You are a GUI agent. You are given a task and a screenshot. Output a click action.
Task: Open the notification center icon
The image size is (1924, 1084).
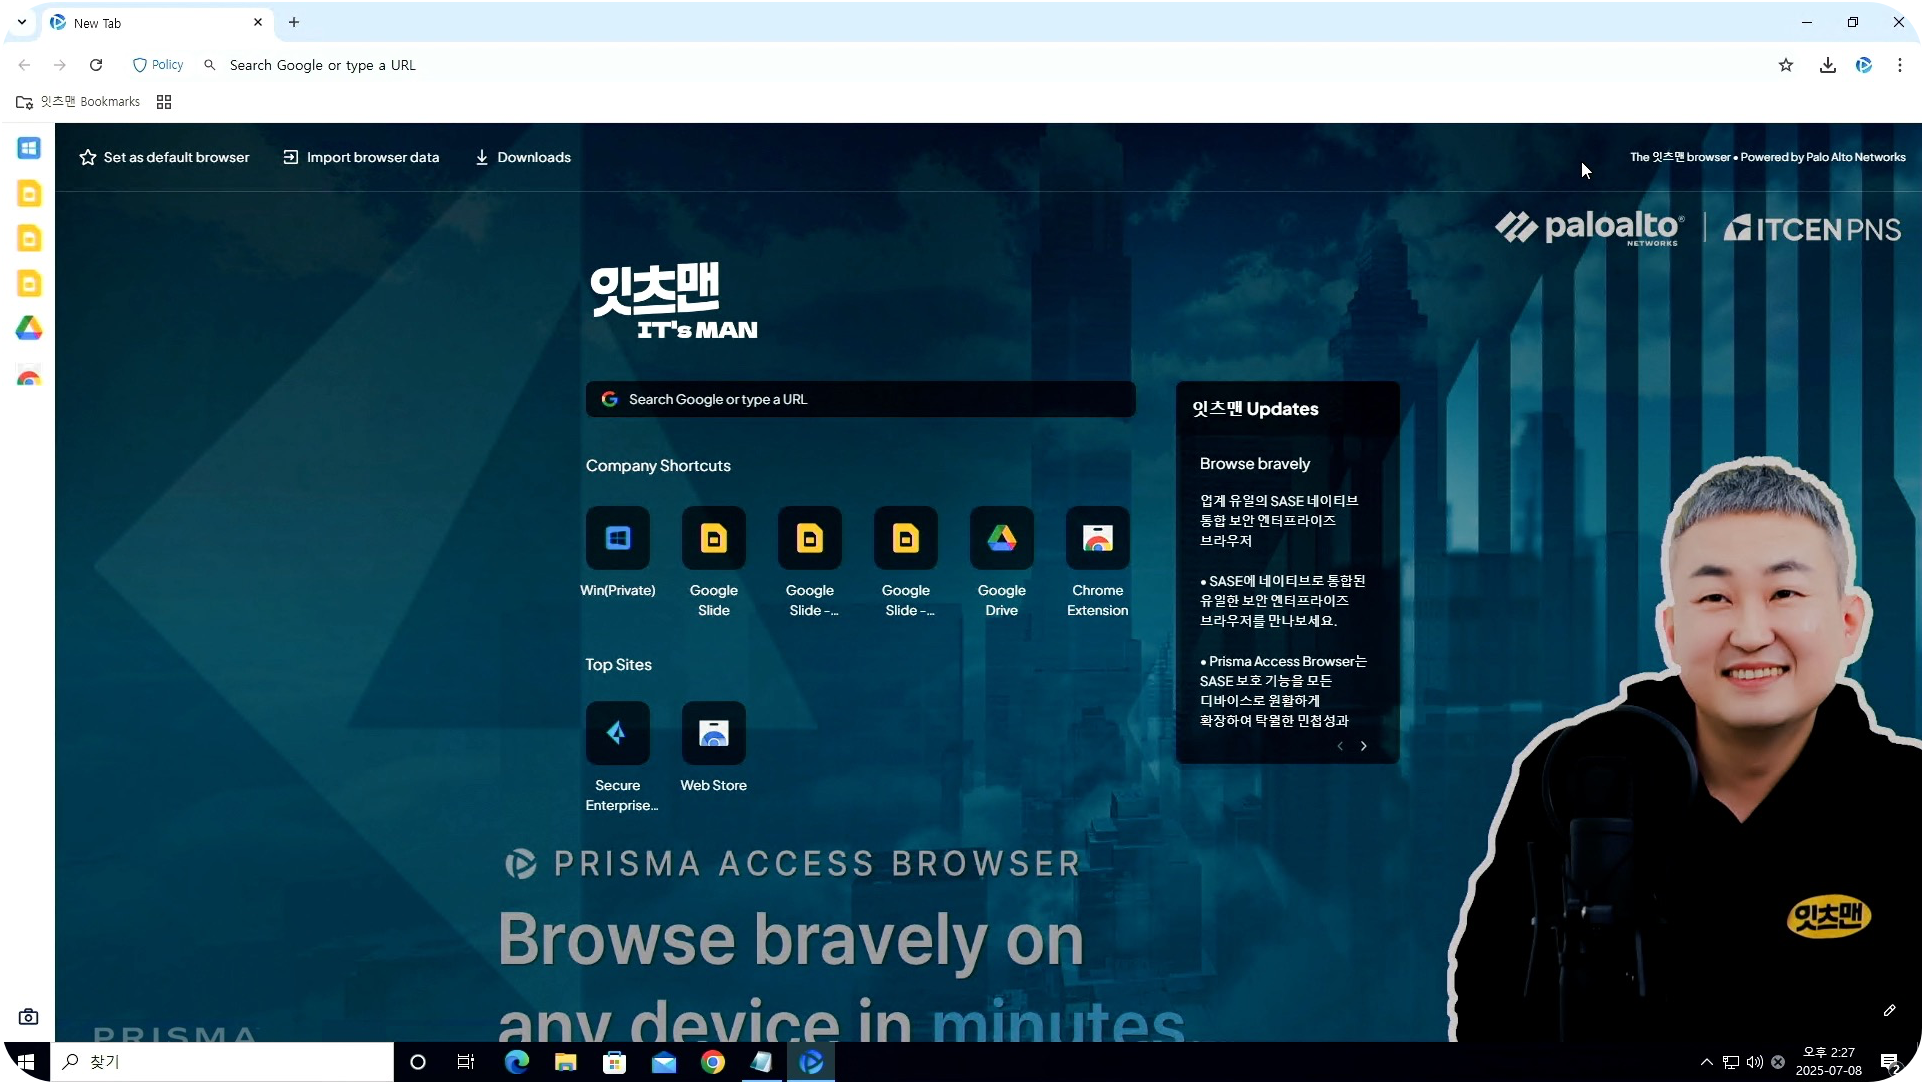[x=1889, y=1062]
